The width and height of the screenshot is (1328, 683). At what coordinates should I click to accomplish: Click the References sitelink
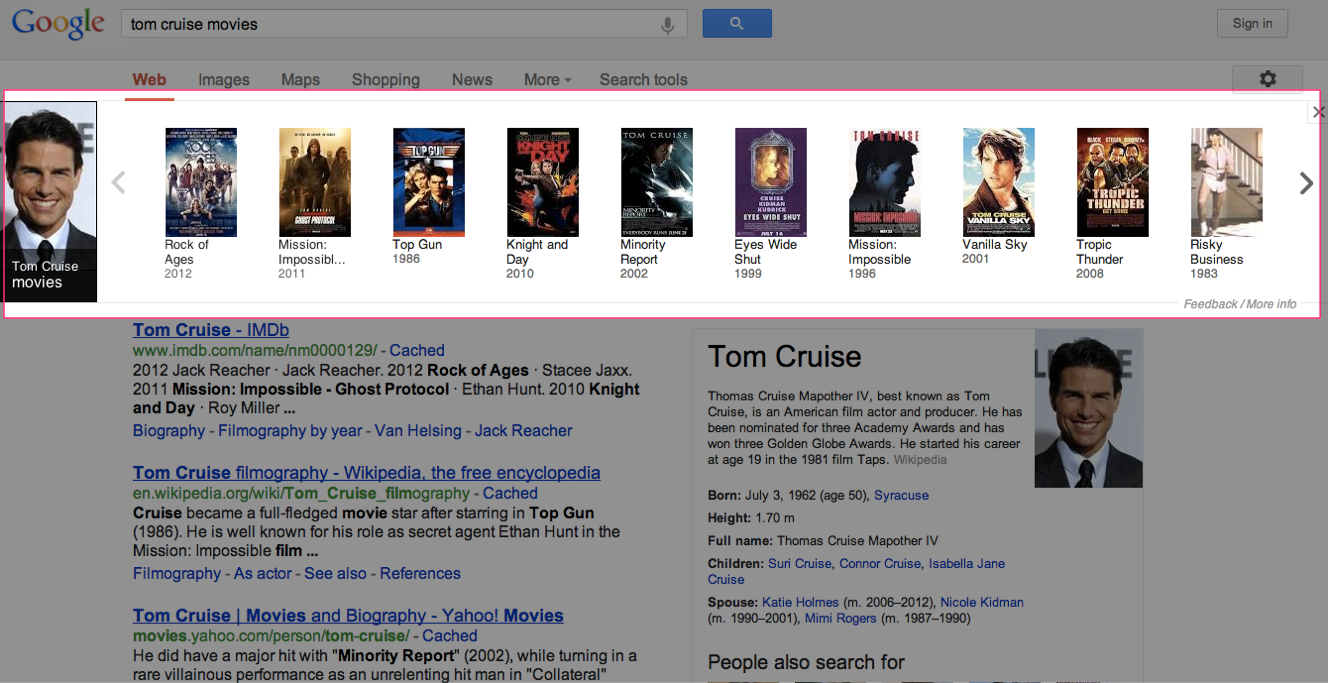click(420, 574)
